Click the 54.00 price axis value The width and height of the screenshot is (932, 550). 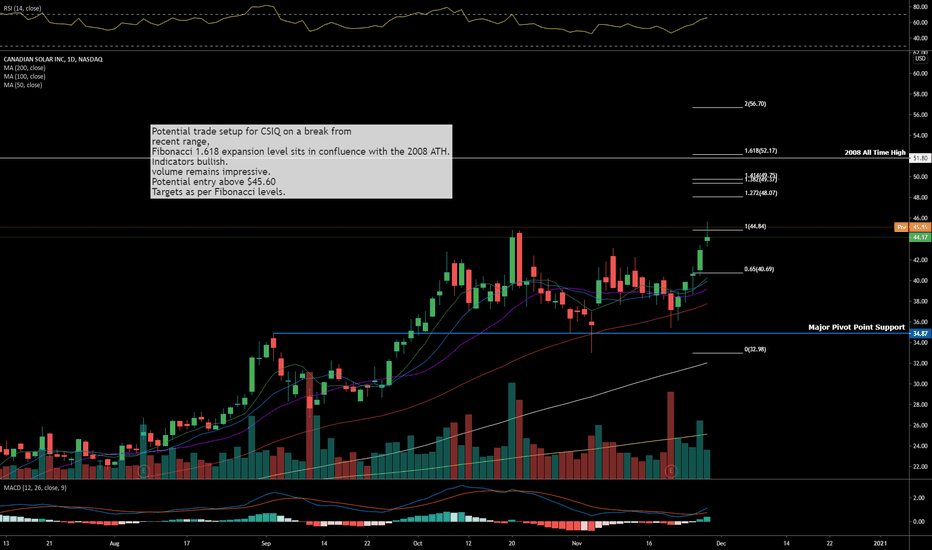pyautogui.click(x=920, y=136)
